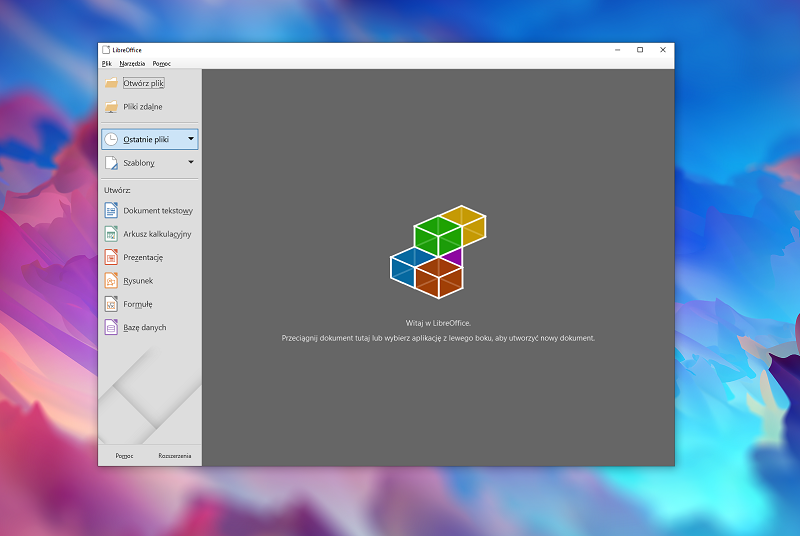Show the Szablony list

point(149,163)
